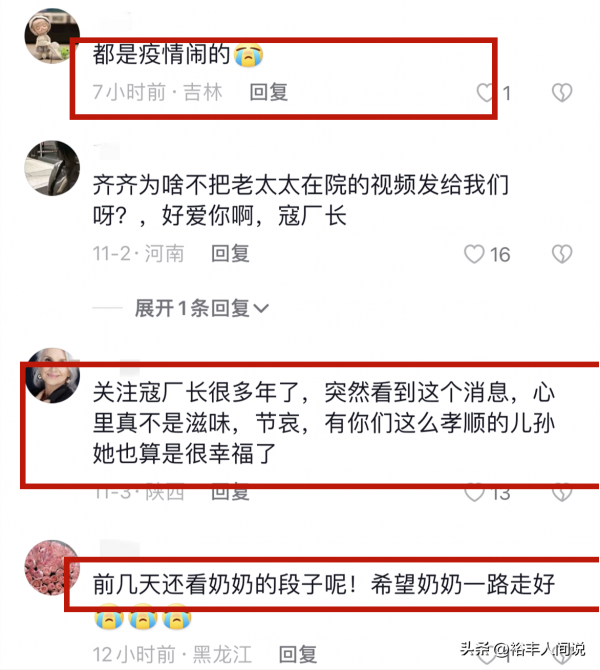This screenshot has height=670, width=600.
Task: Open the car interior avatar profile
Action: [x=52, y=168]
